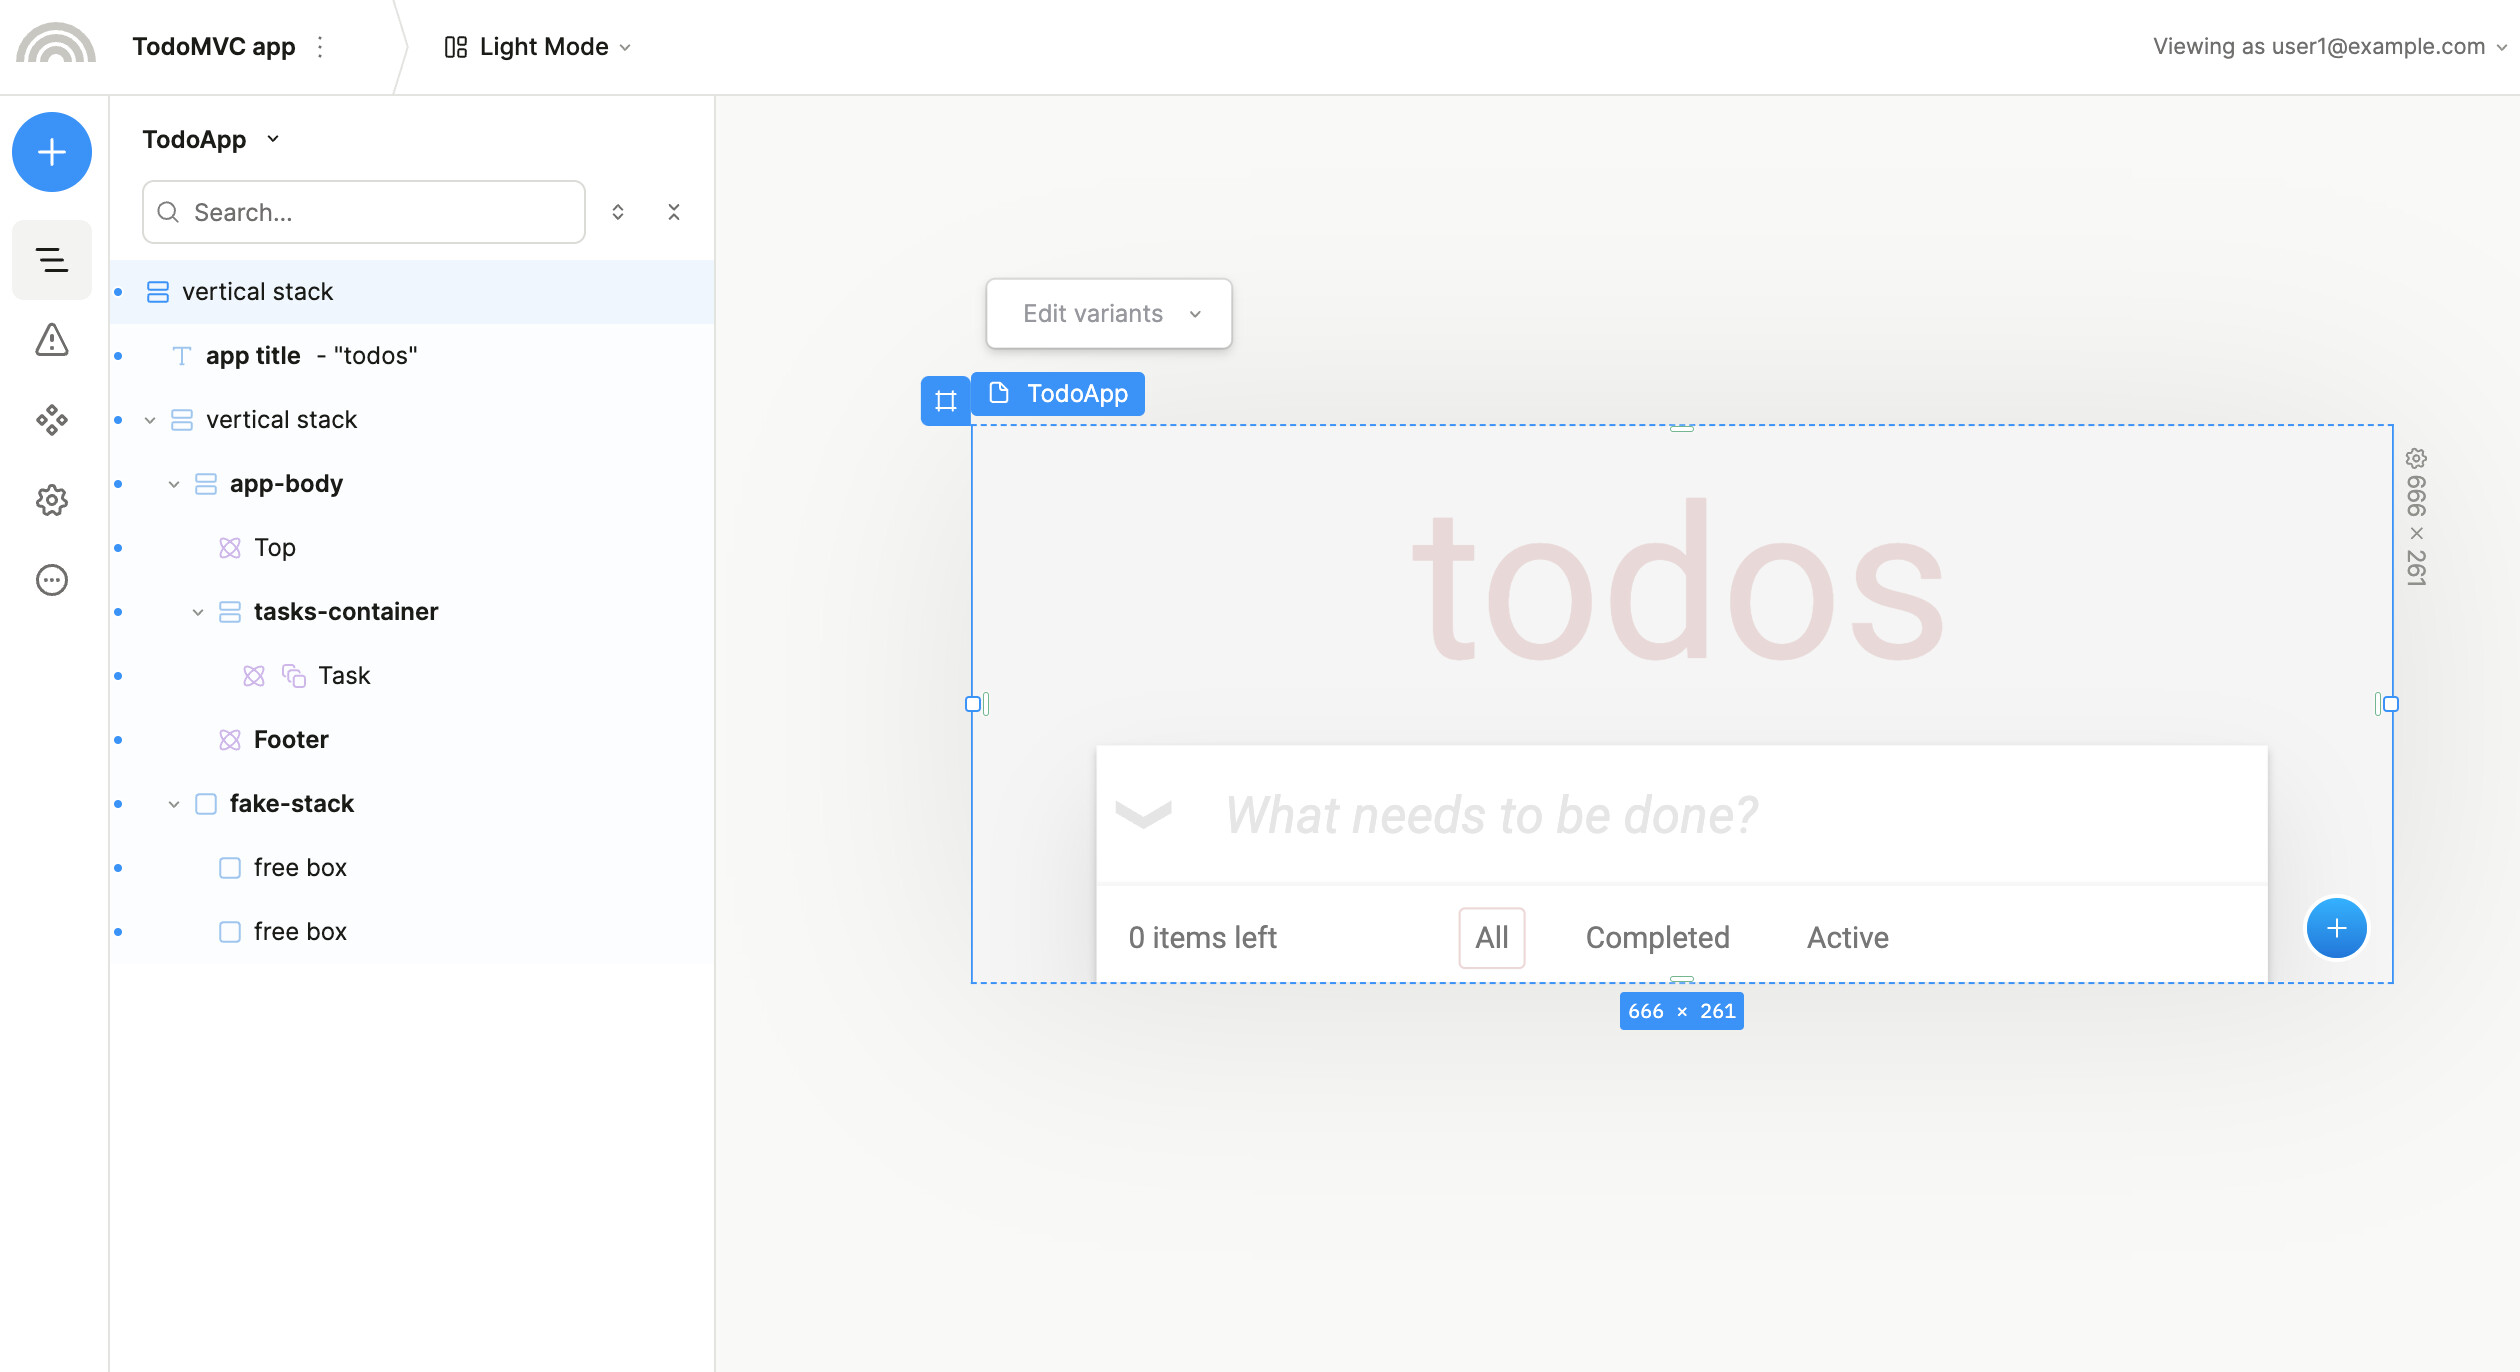Open the components diamond icon panel
This screenshot has width=2520, height=1372.
pyautogui.click(x=52, y=420)
